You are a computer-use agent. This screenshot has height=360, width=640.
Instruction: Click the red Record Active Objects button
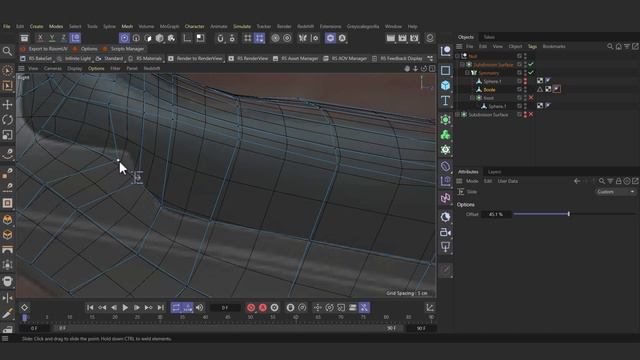[251, 307]
